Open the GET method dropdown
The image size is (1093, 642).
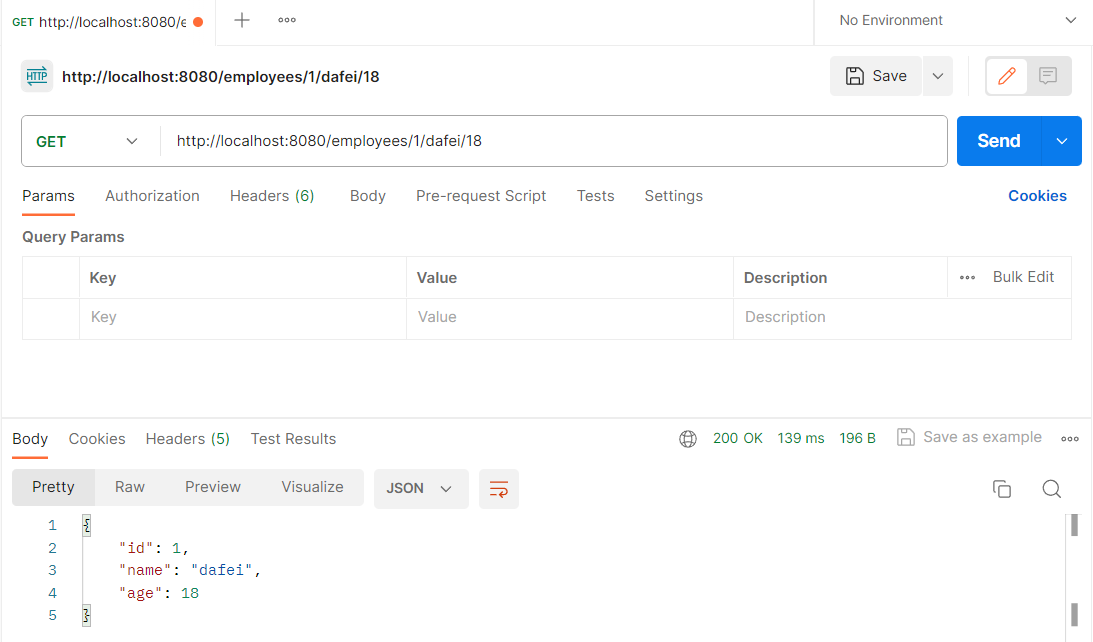[x=87, y=142]
